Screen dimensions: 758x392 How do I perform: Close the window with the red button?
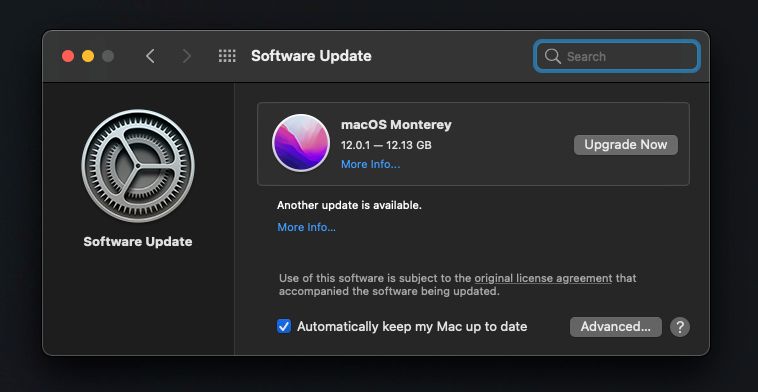[x=68, y=56]
